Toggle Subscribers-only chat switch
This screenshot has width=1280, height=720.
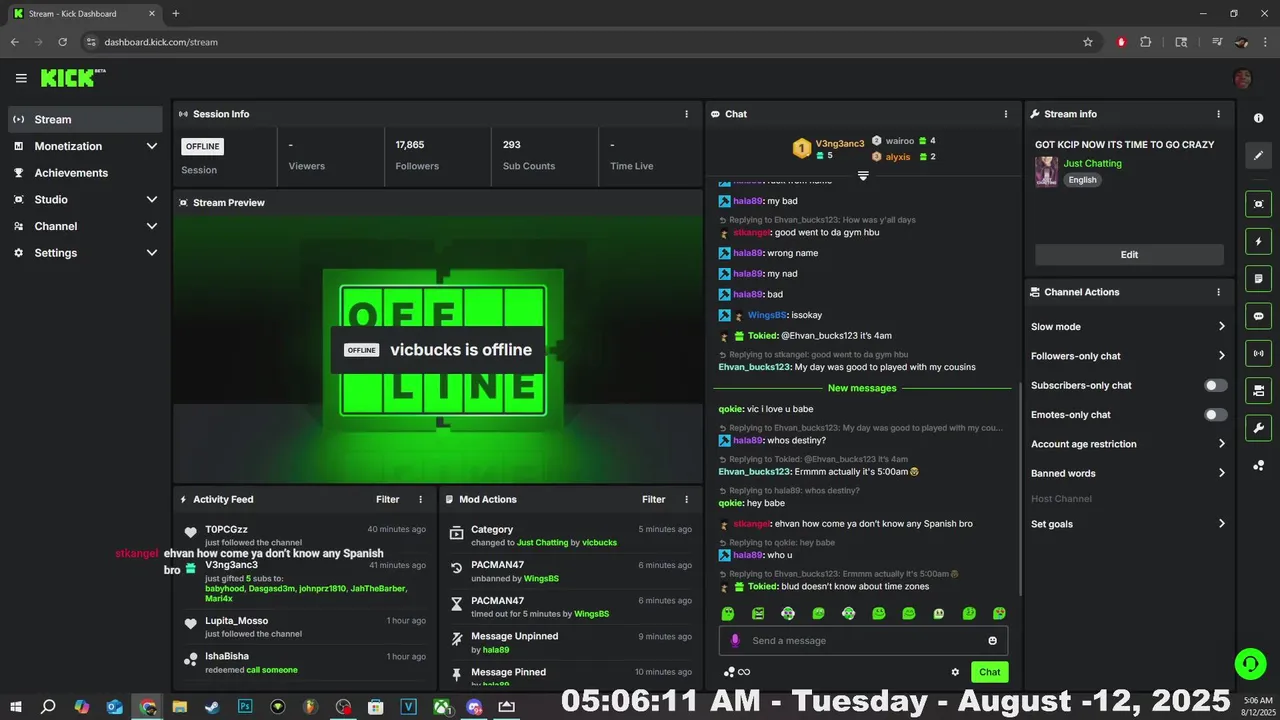1215,385
